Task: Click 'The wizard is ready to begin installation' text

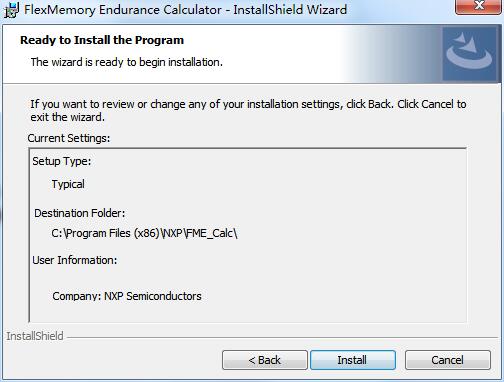Action: coord(127,62)
